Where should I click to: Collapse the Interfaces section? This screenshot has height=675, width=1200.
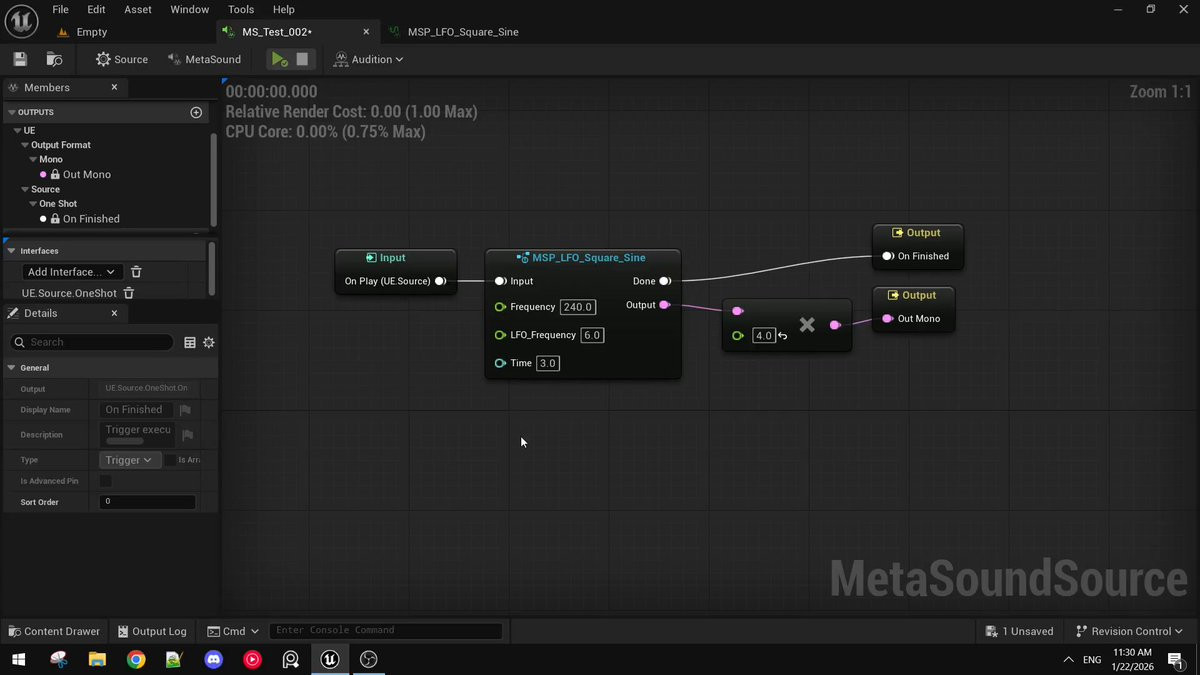tap(12, 251)
